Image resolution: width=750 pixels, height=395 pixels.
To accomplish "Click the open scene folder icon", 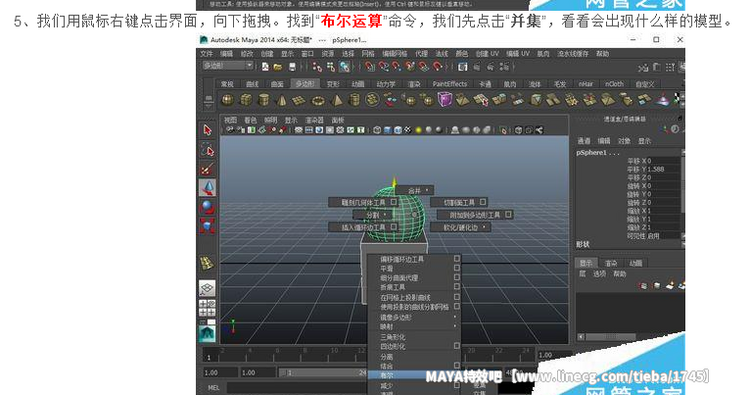I will point(277,67).
